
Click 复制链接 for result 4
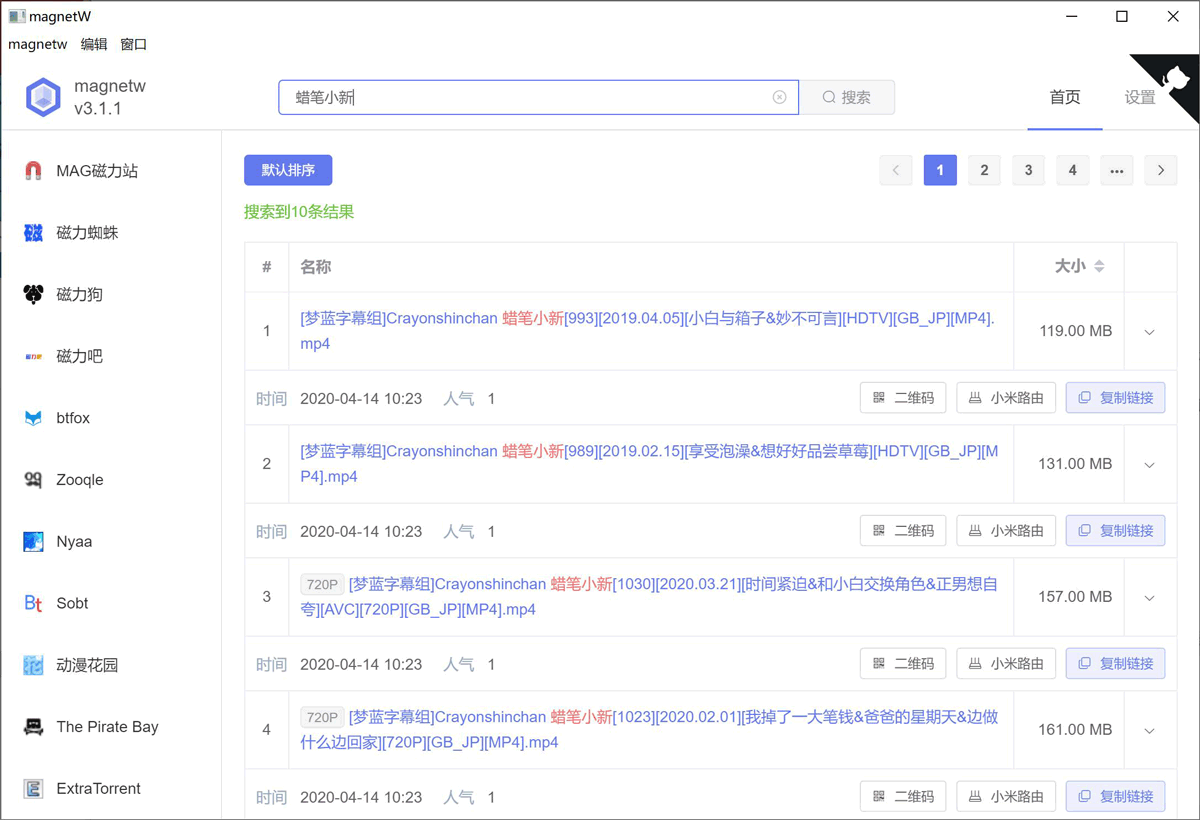tap(1115, 797)
